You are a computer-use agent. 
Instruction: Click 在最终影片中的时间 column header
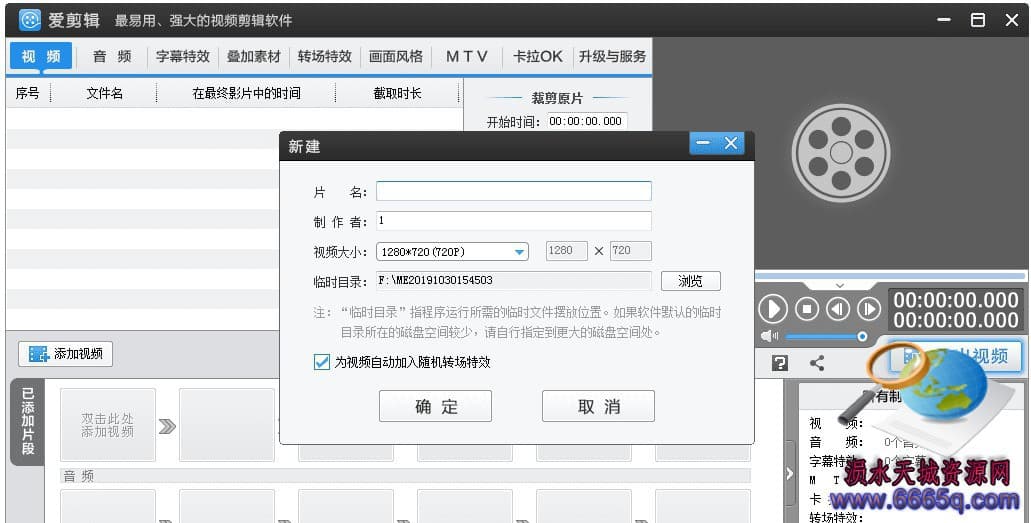tap(246, 93)
